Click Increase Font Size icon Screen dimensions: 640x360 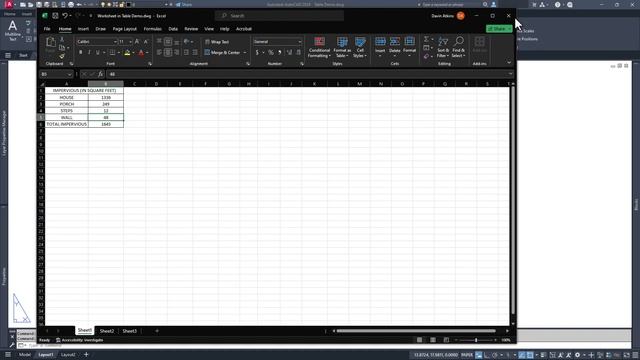click(137, 42)
